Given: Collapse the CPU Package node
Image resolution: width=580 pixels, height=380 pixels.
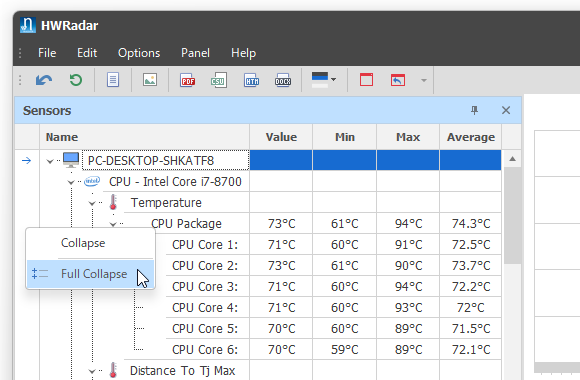Looking at the screenshot, I should (x=113, y=224).
